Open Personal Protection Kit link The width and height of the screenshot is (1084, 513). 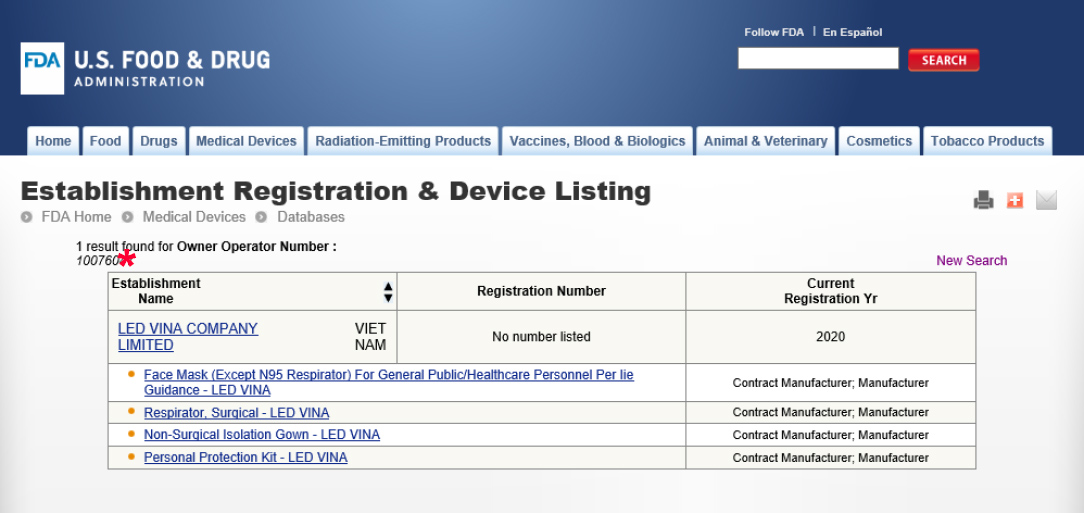(245, 457)
